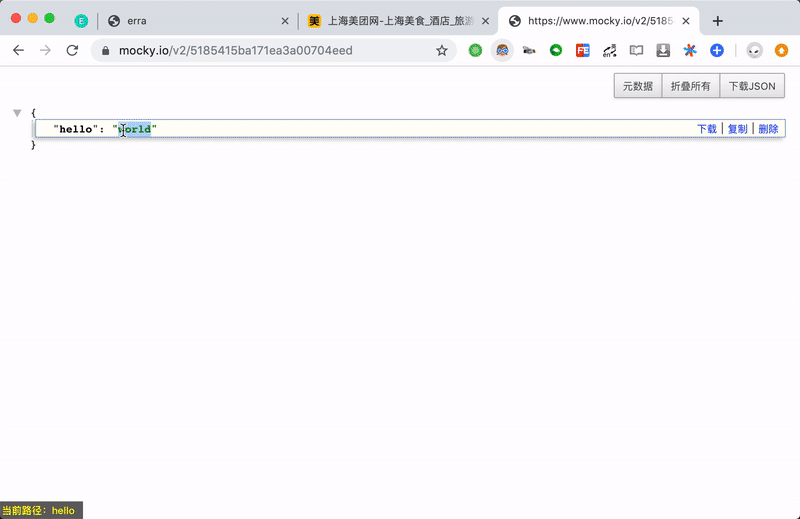
Task: Go back to previous page
Action: [x=18, y=50]
